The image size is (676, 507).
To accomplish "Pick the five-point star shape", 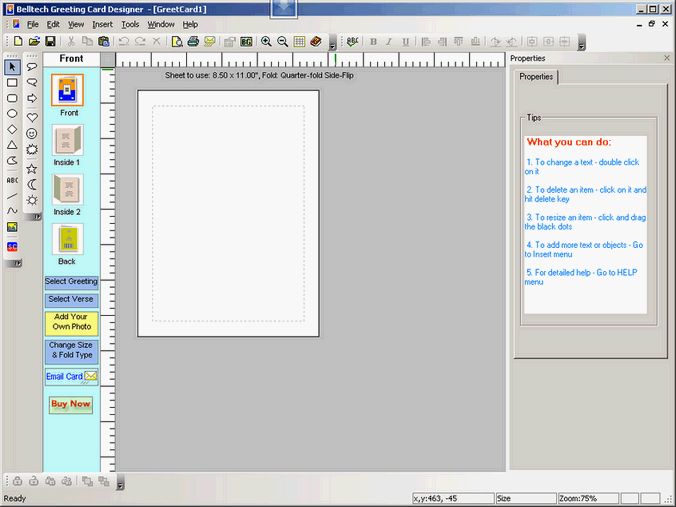I will [x=32, y=169].
